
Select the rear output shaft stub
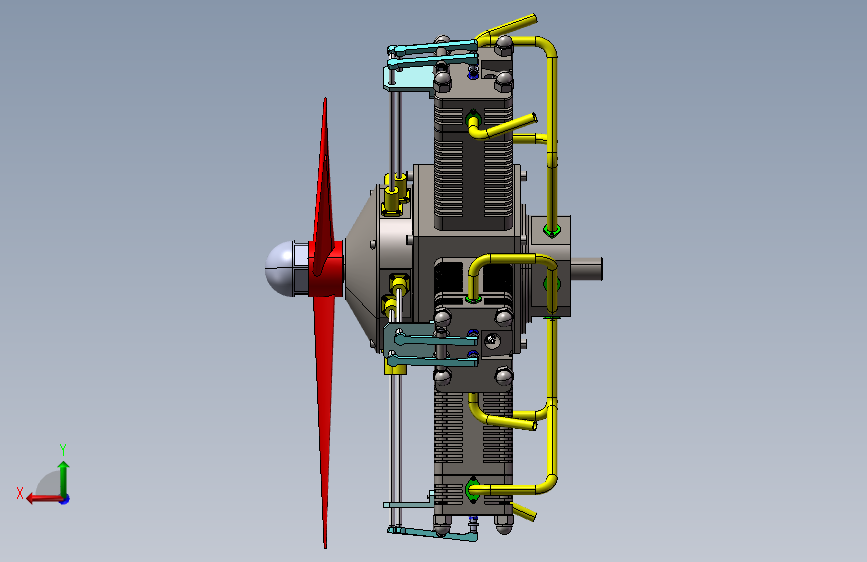pyautogui.click(x=586, y=269)
